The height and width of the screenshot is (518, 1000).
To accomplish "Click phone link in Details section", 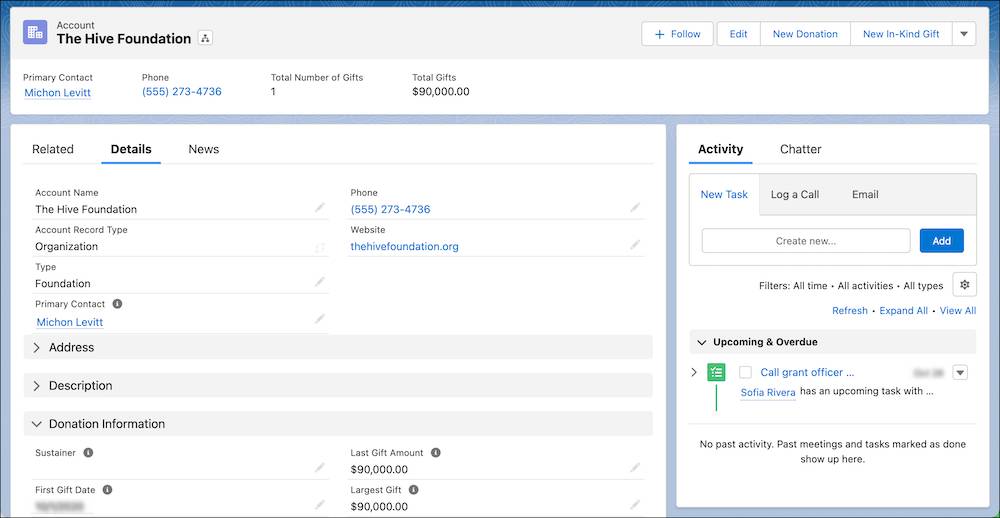I will click(390, 209).
